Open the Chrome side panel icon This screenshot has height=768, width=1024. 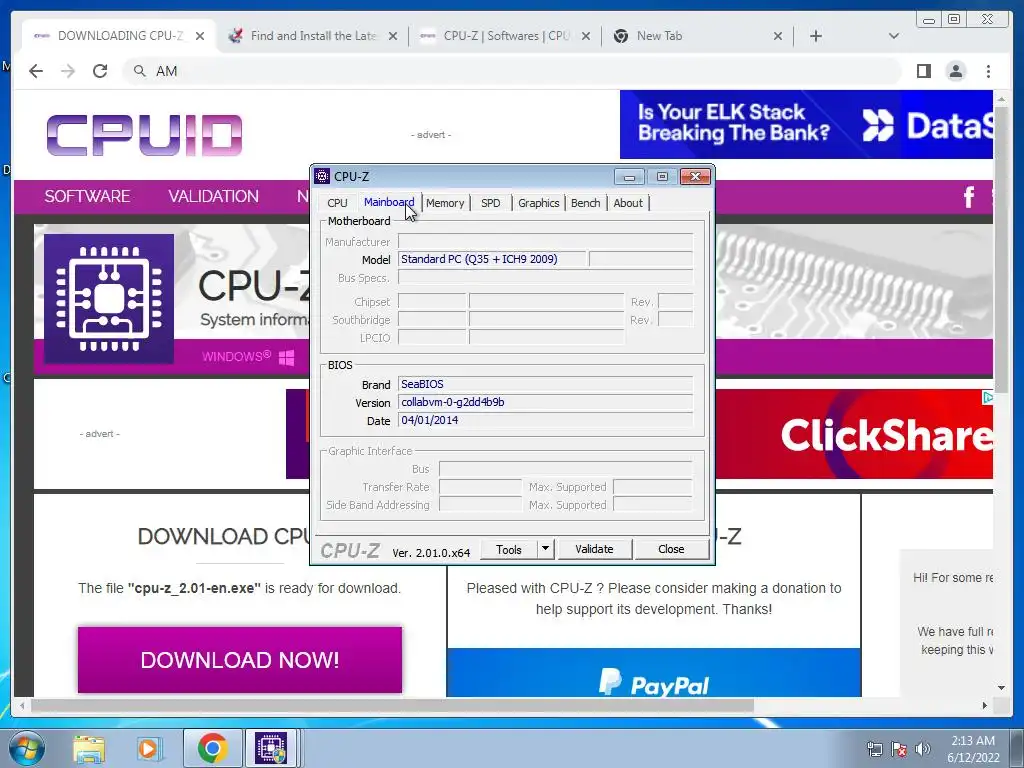coord(923,71)
